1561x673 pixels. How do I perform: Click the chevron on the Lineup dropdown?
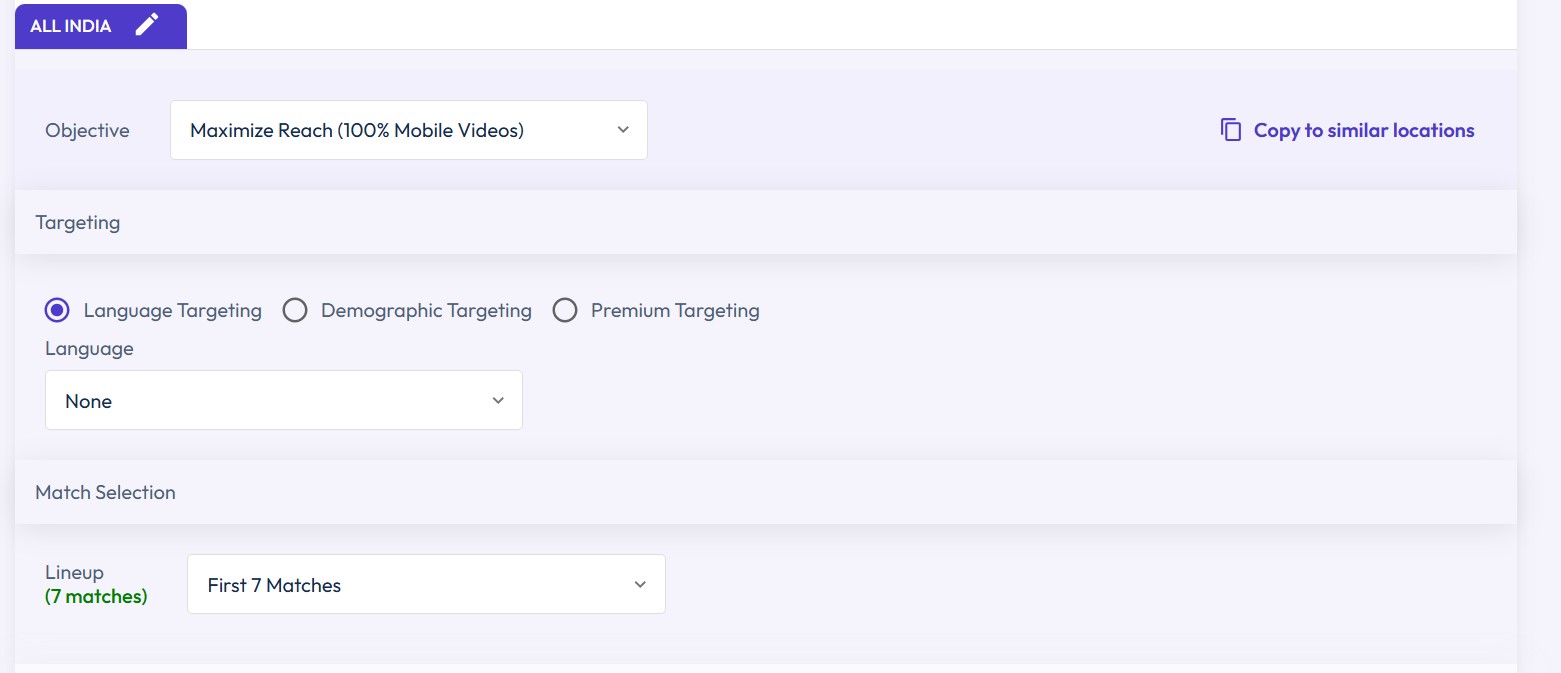point(640,584)
